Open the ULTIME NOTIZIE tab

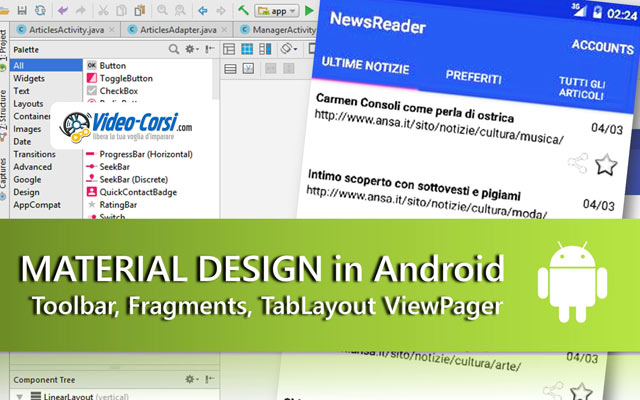(365, 66)
